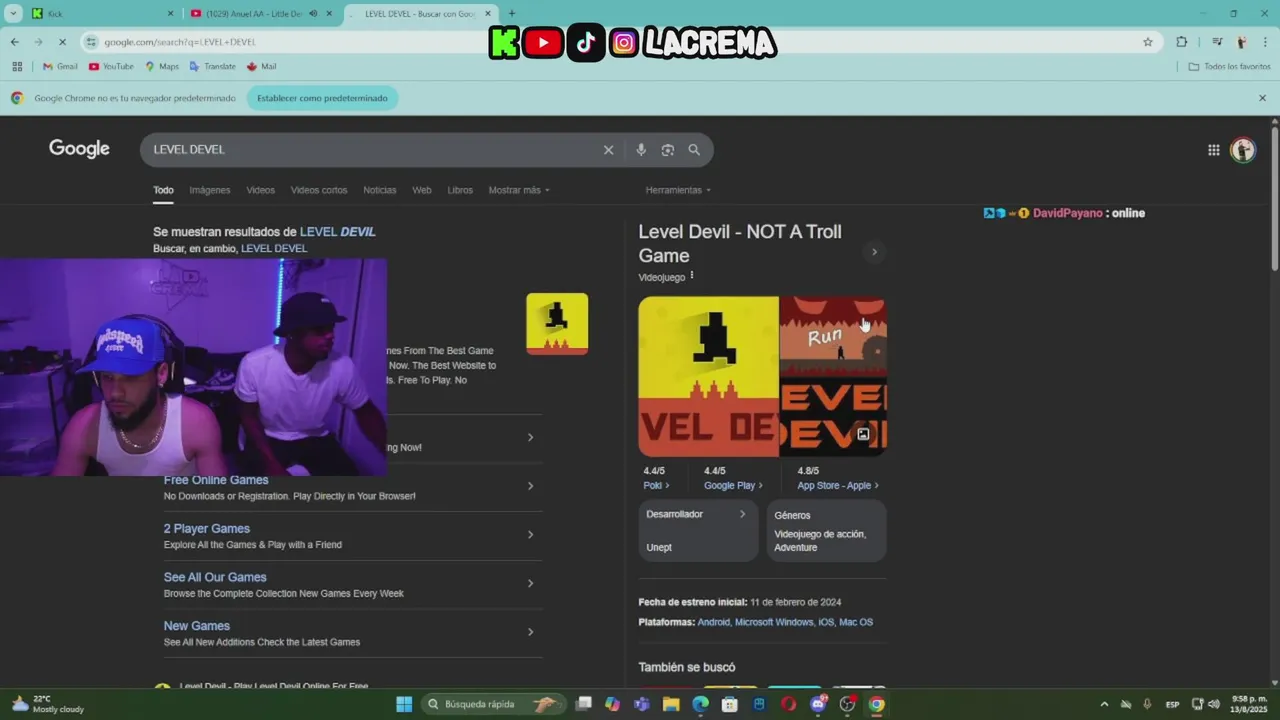Expand the Desarrollador card chevron
Screen dimensions: 1280x720
click(x=742, y=514)
